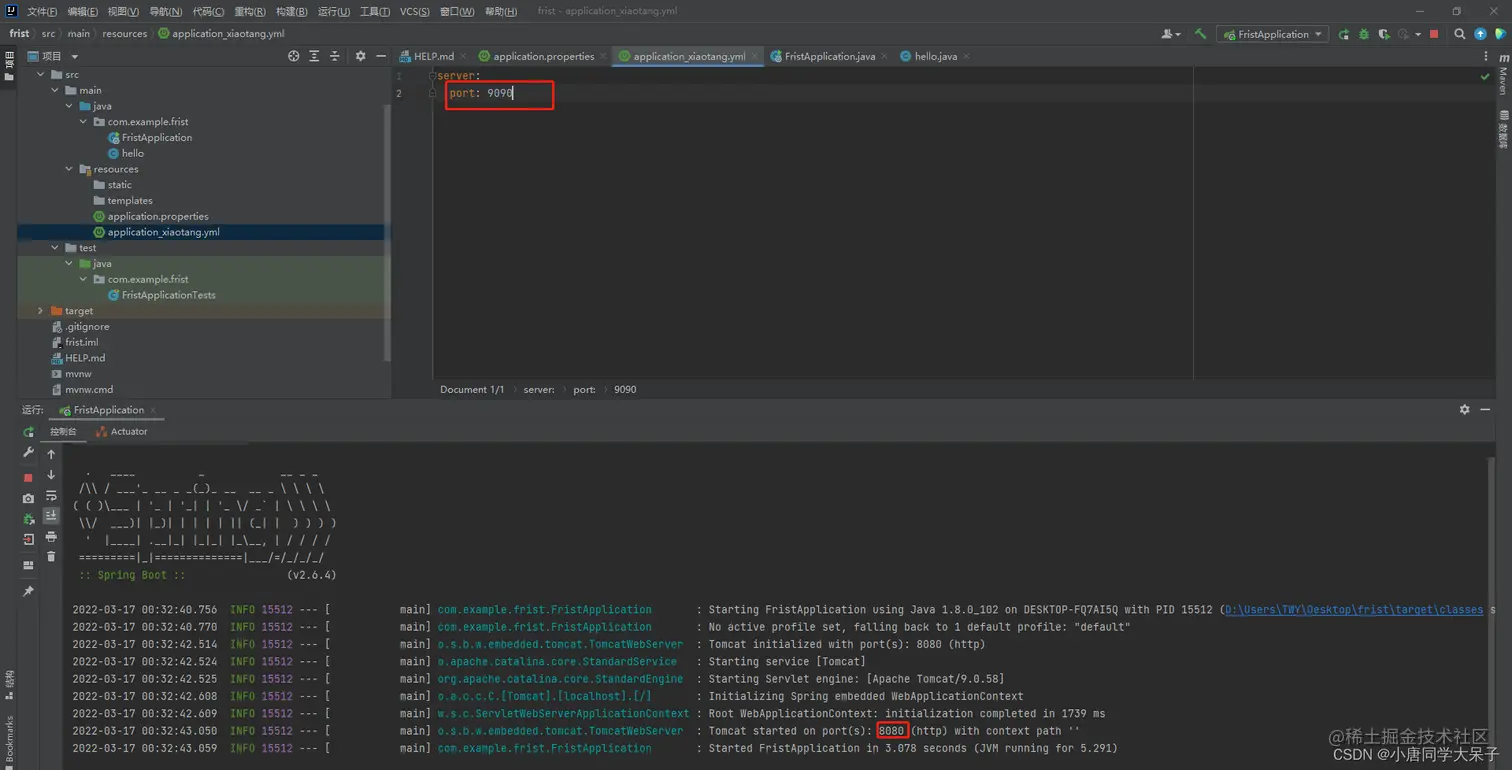Toggle the Bookmarks tool window
This screenshot has width=1512, height=770.
click(9, 741)
